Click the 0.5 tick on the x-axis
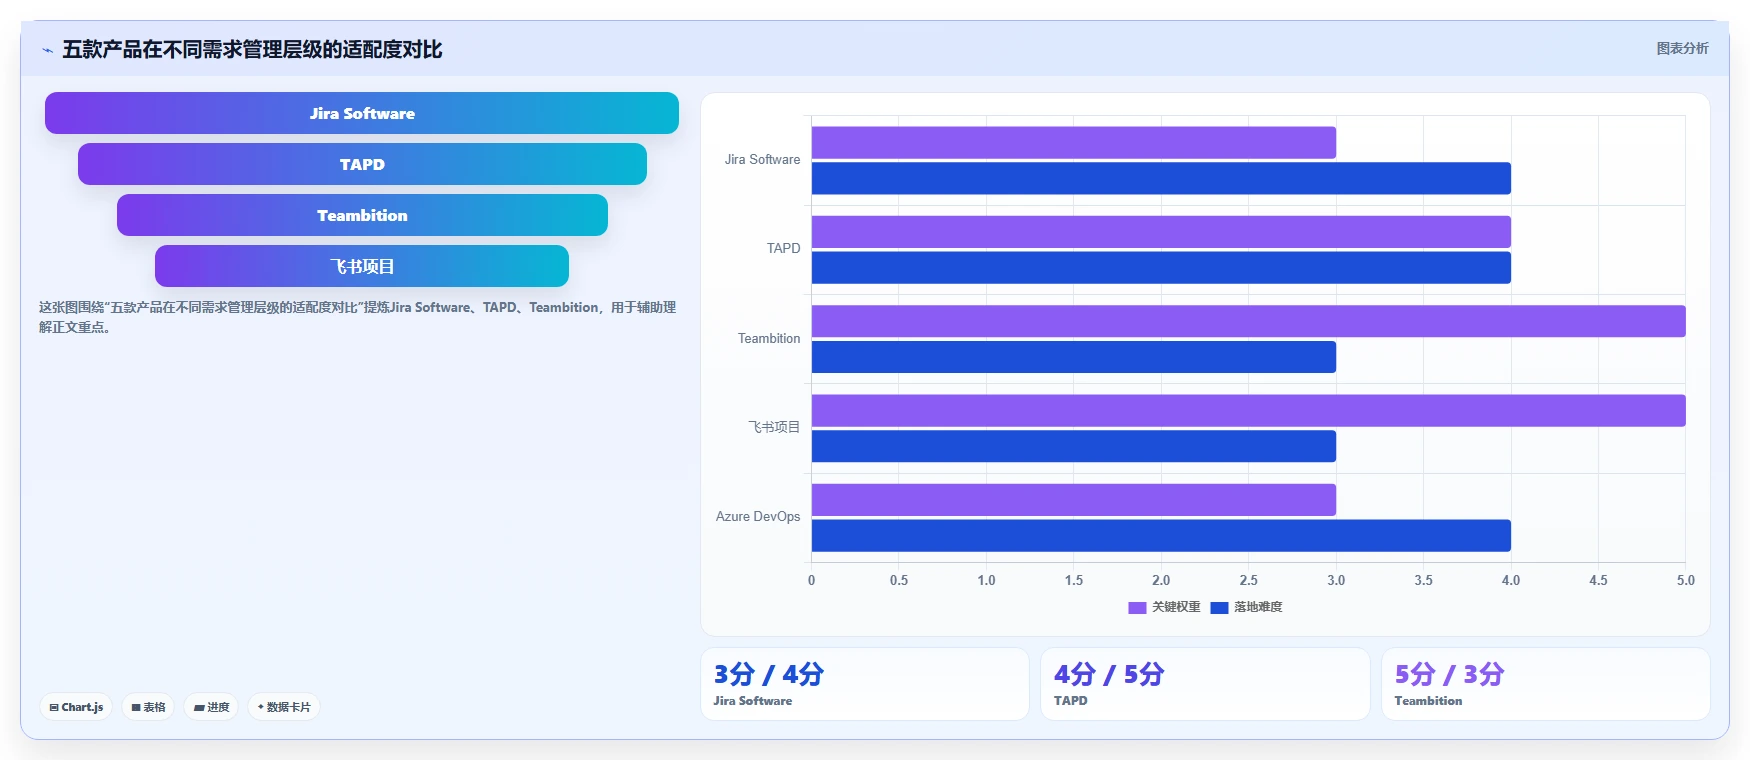The height and width of the screenshot is (760, 1750). 899,580
